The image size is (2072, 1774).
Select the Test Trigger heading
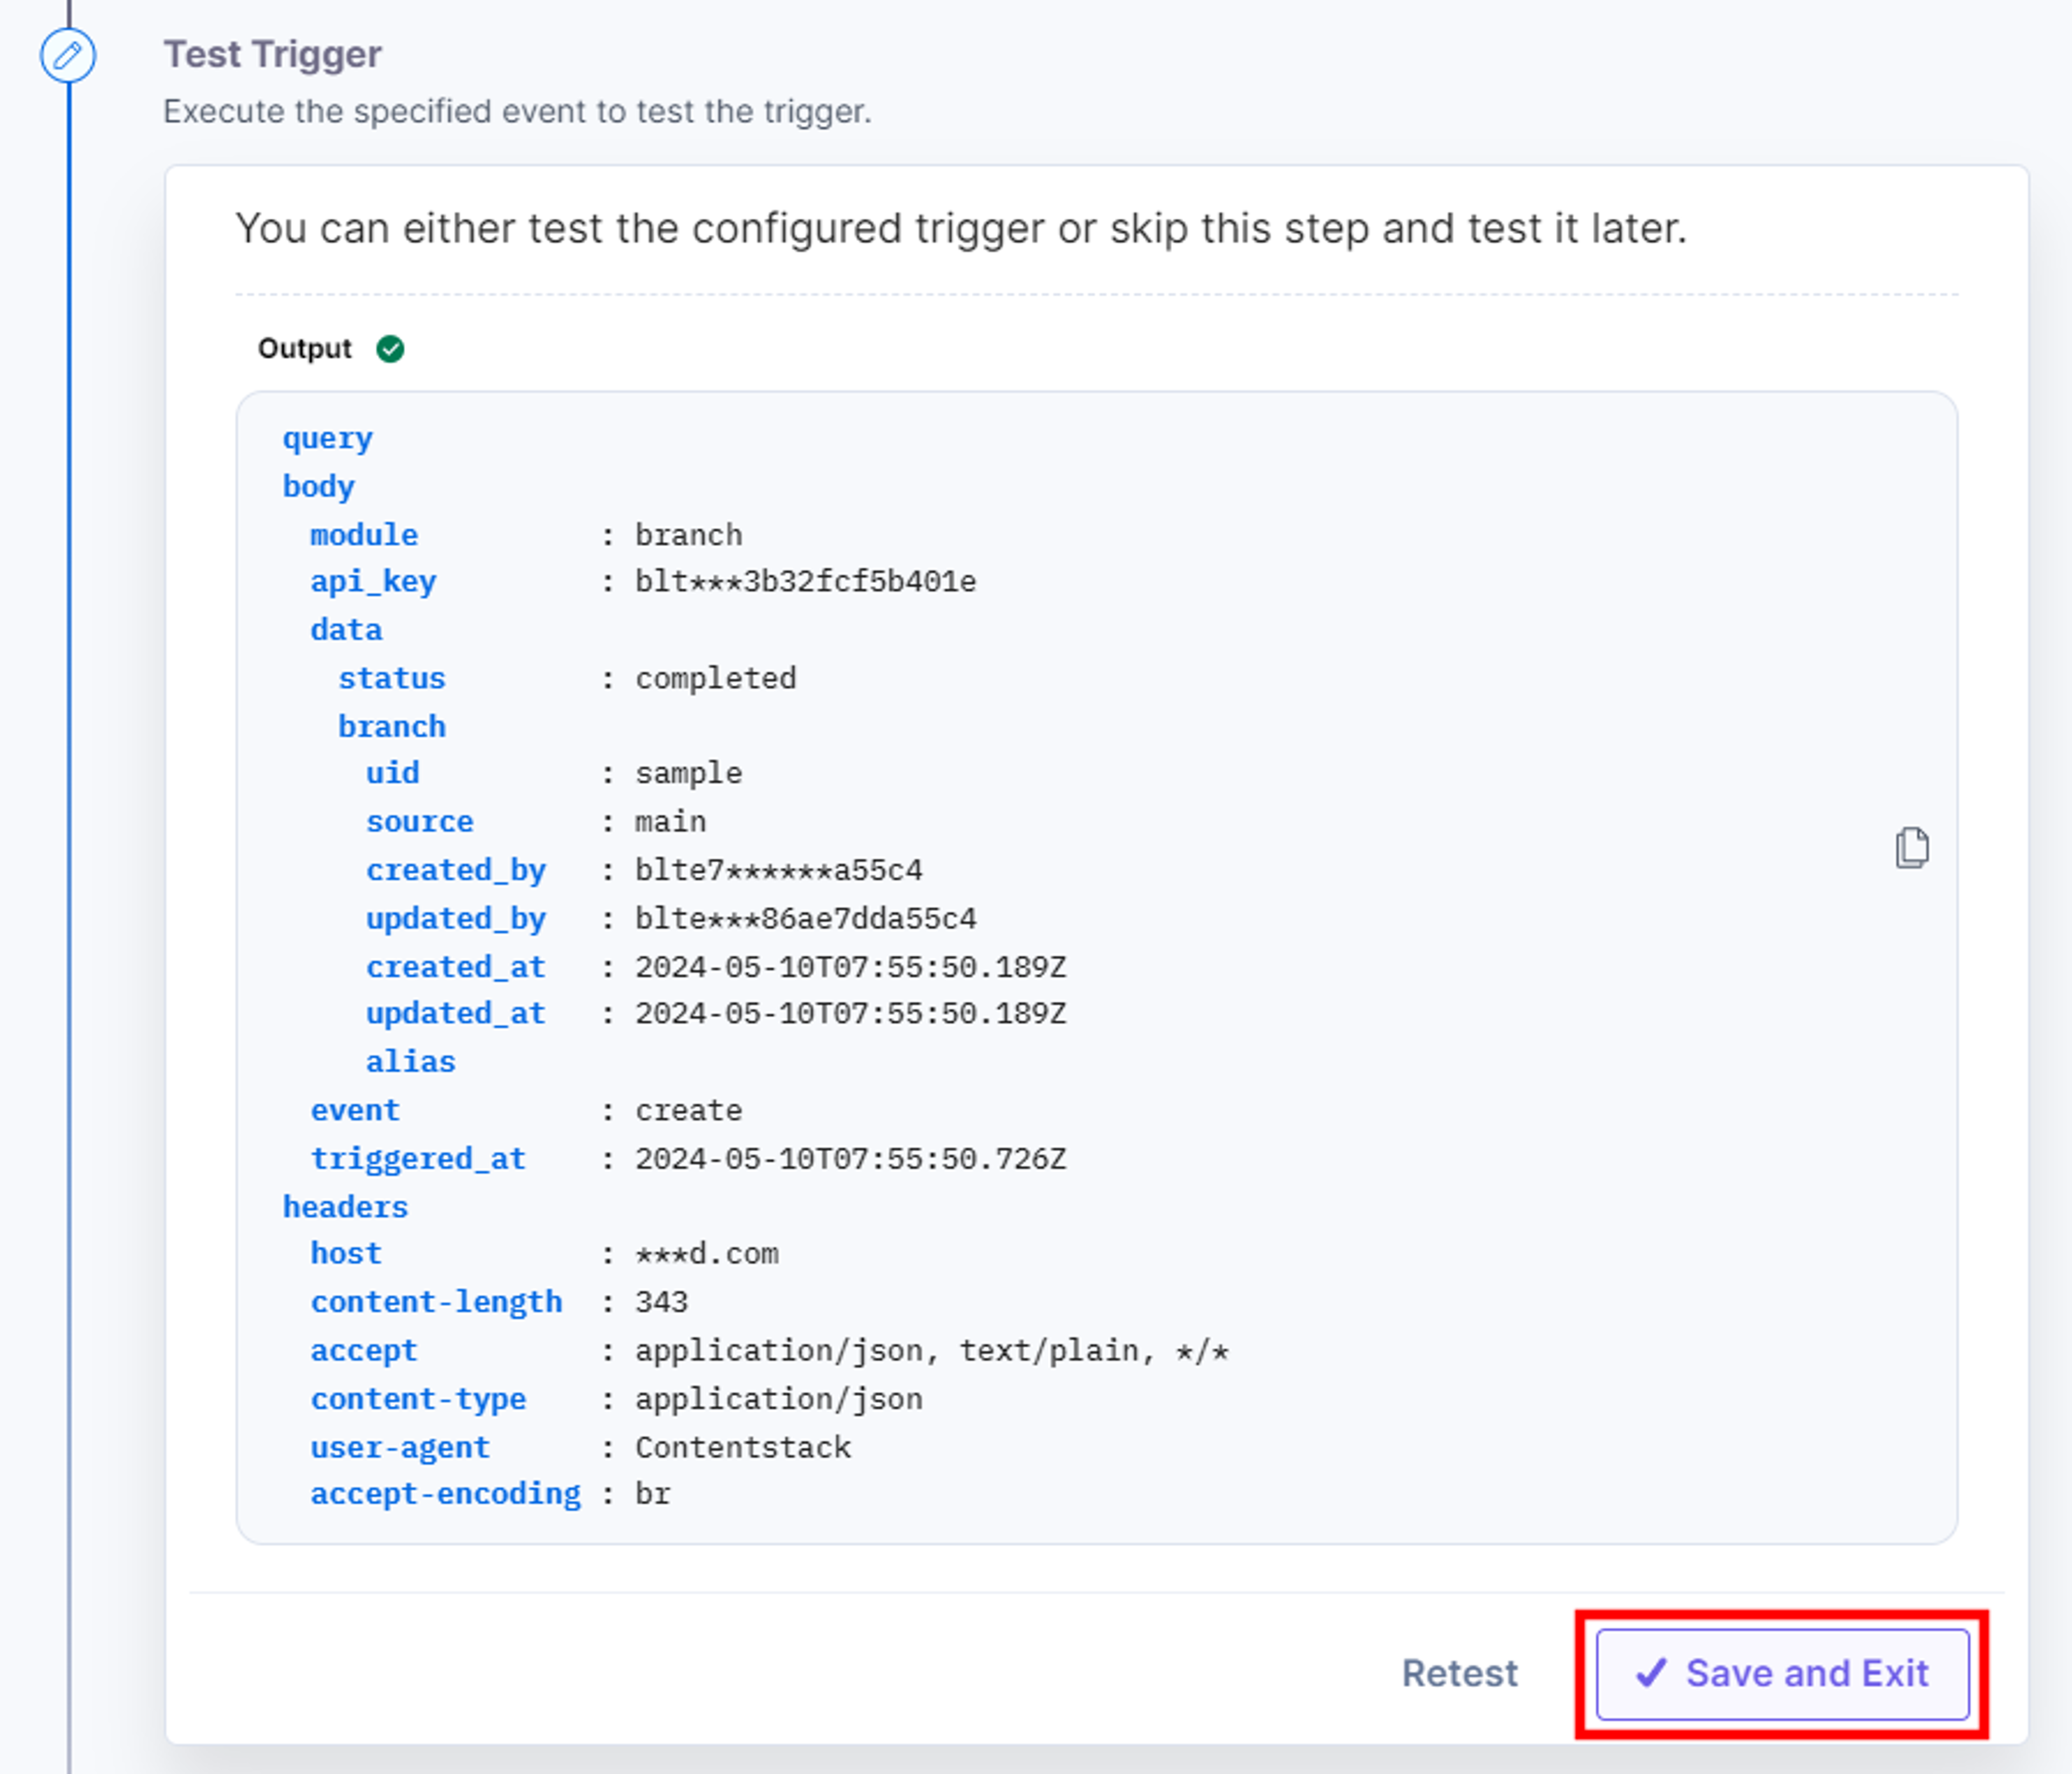click(272, 54)
